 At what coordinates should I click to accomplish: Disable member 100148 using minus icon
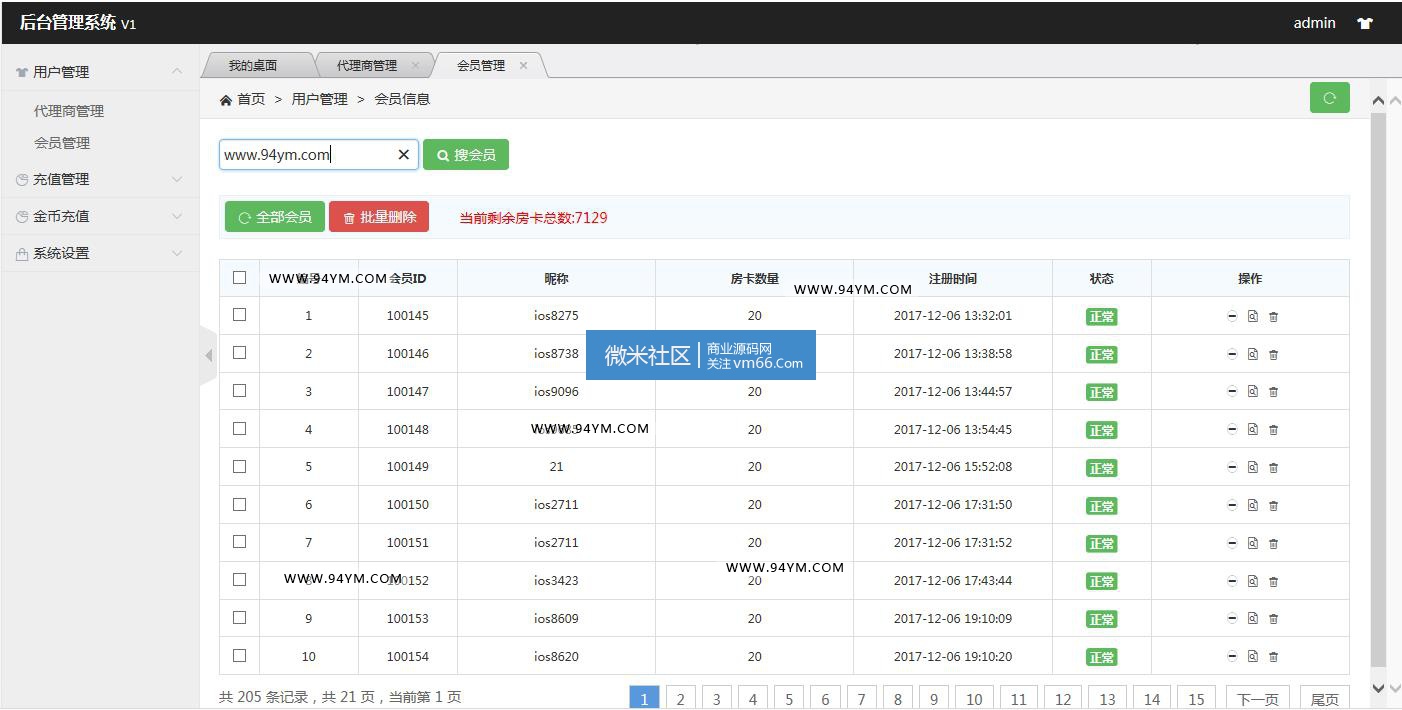click(x=1232, y=429)
